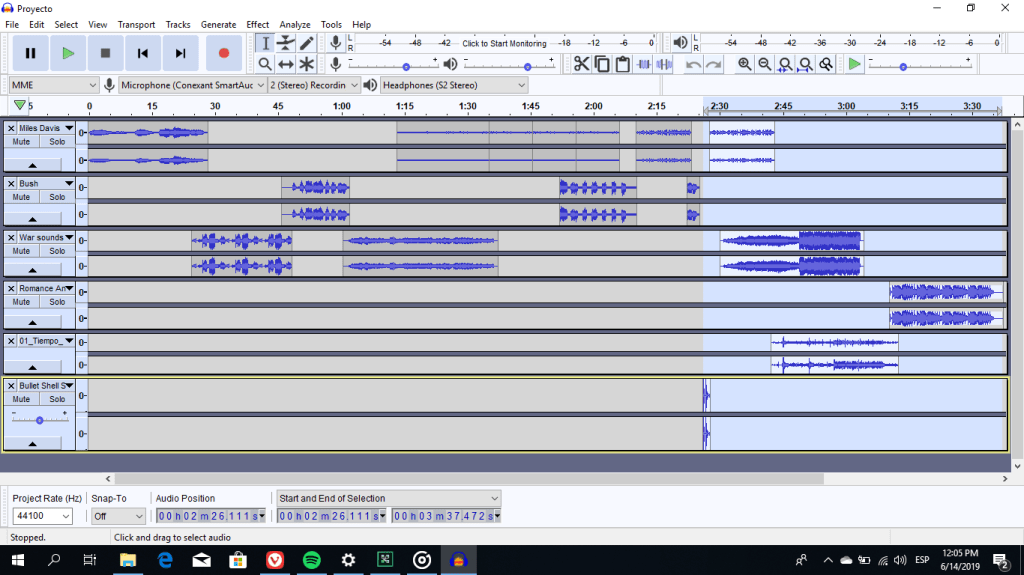Image resolution: width=1024 pixels, height=575 pixels.
Task: Close the Romance track
Action: (11, 288)
